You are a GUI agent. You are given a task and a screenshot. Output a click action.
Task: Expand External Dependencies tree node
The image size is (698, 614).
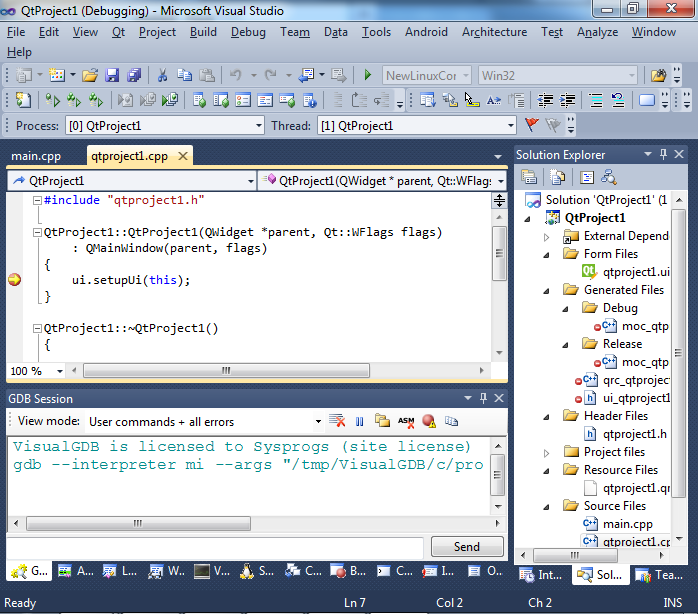click(x=546, y=237)
